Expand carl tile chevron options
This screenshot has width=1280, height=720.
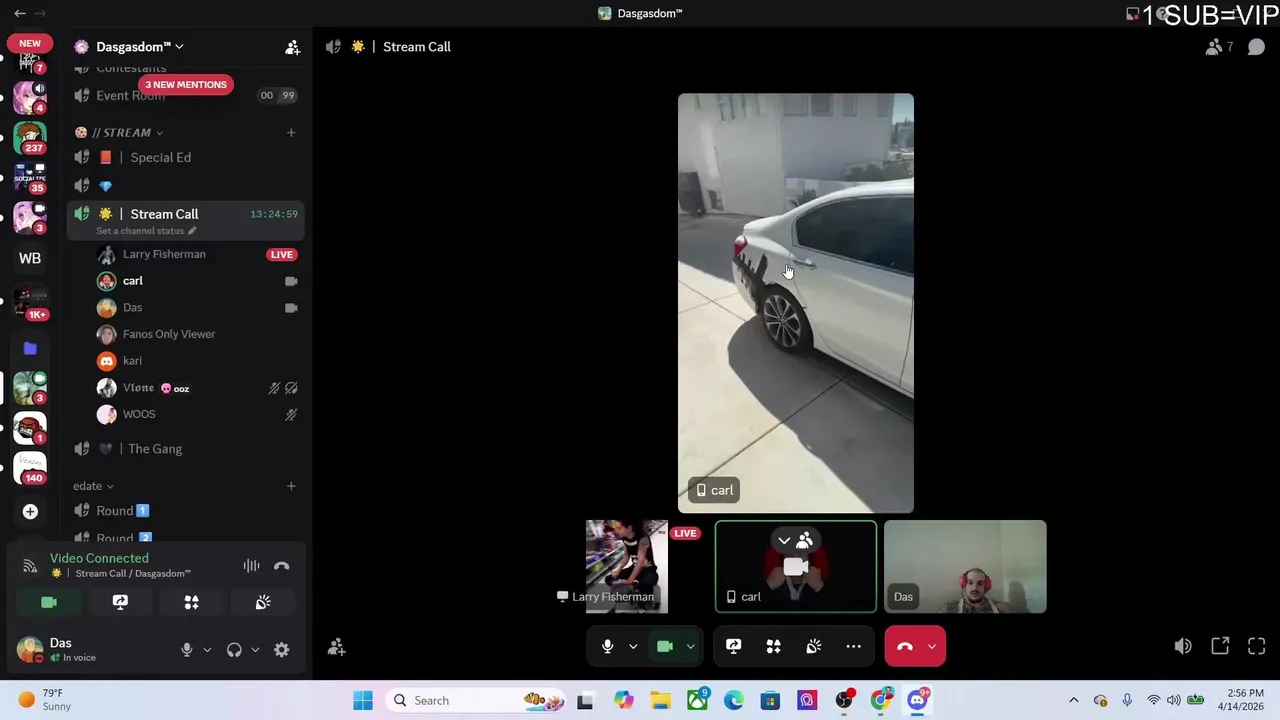pos(784,541)
